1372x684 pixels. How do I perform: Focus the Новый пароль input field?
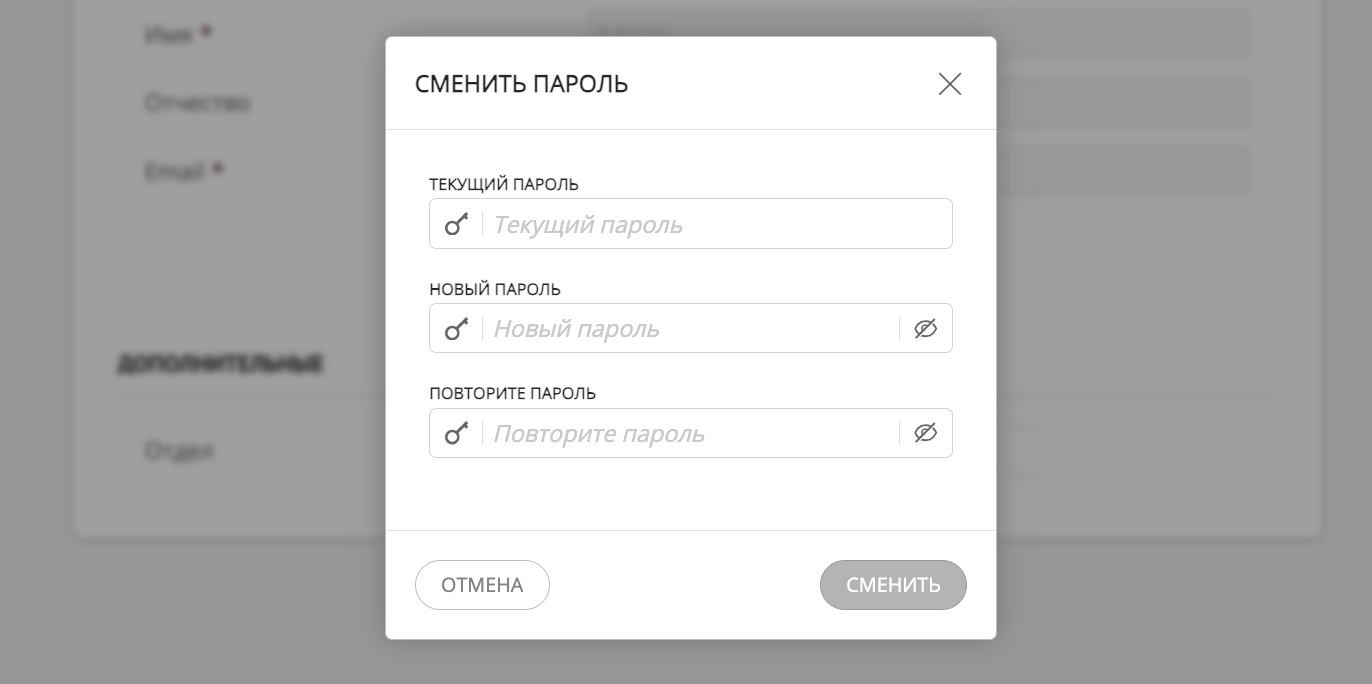[x=690, y=328]
